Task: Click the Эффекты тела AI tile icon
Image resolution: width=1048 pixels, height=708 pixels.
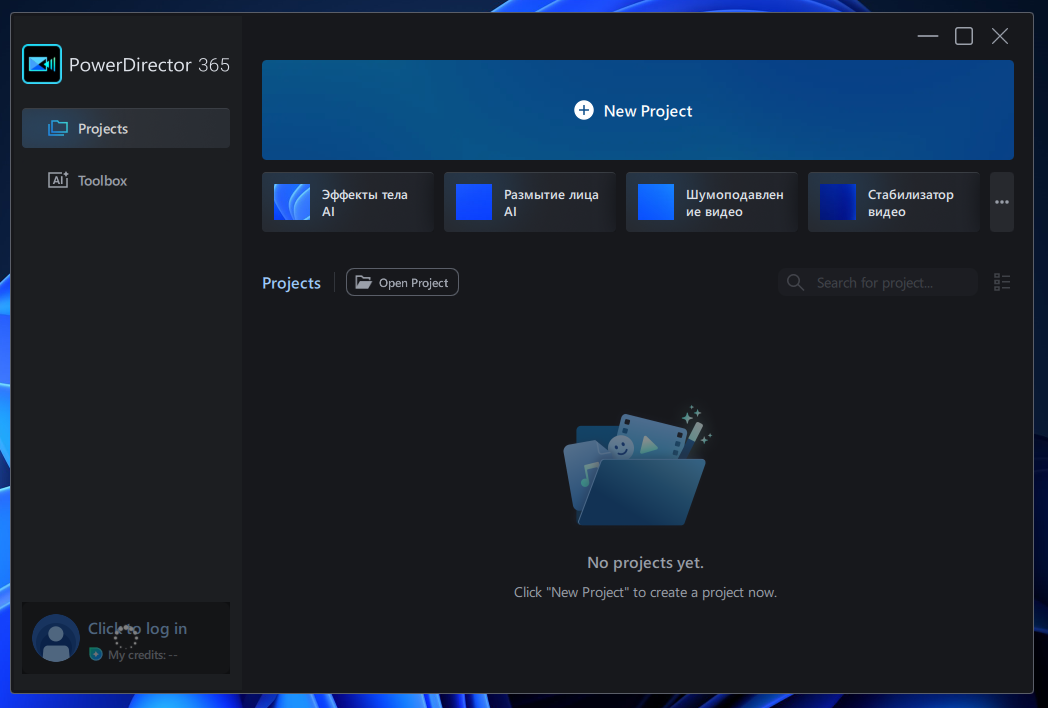Action: (x=292, y=202)
